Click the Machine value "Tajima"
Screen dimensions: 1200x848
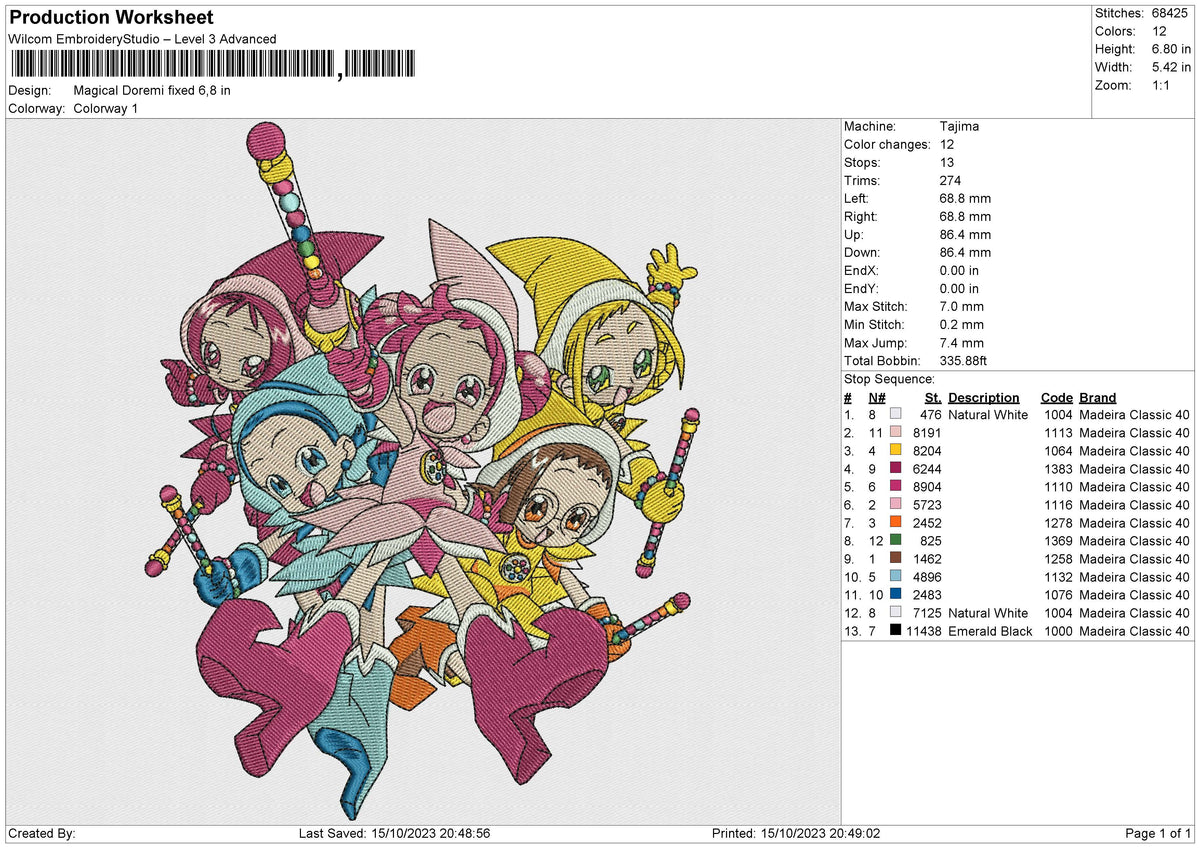pos(959,127)
